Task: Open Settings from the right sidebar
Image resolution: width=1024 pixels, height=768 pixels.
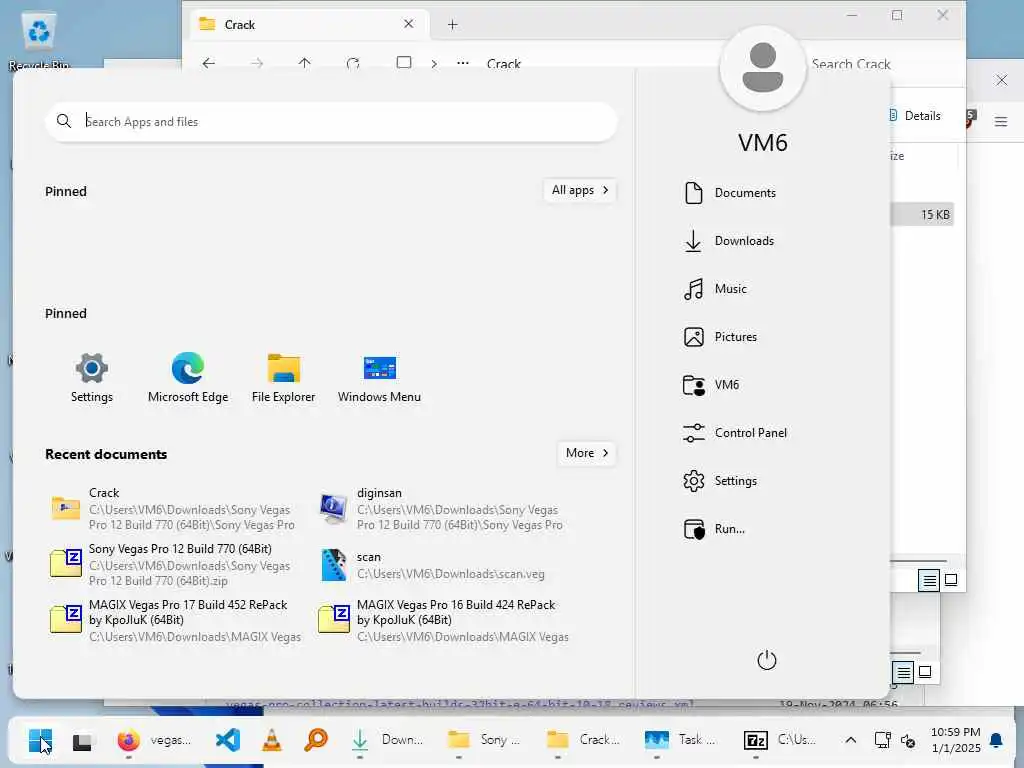Action: (x=720, y=481)
